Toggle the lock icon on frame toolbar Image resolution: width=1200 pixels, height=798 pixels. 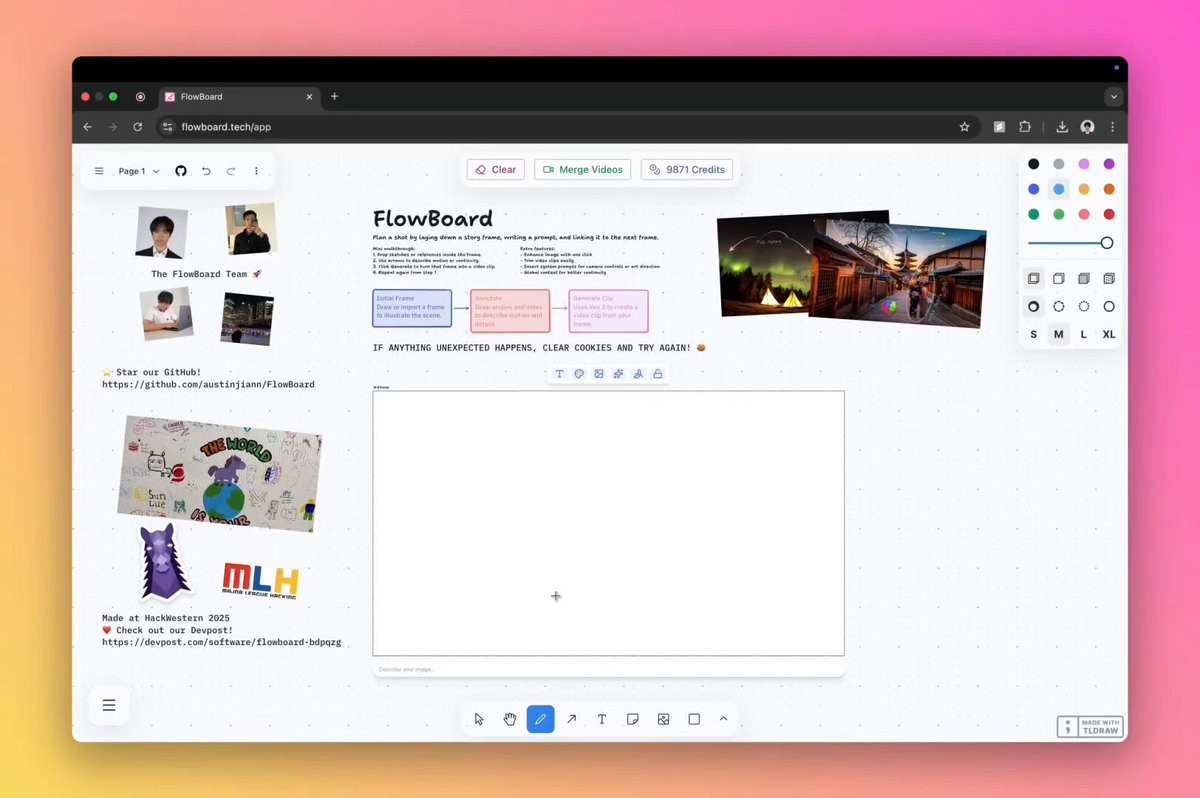(x=657, y=374)
